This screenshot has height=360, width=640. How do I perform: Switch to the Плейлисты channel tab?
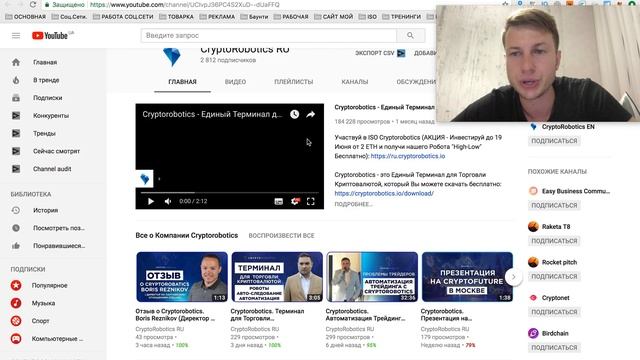click(x=293, y=82)
